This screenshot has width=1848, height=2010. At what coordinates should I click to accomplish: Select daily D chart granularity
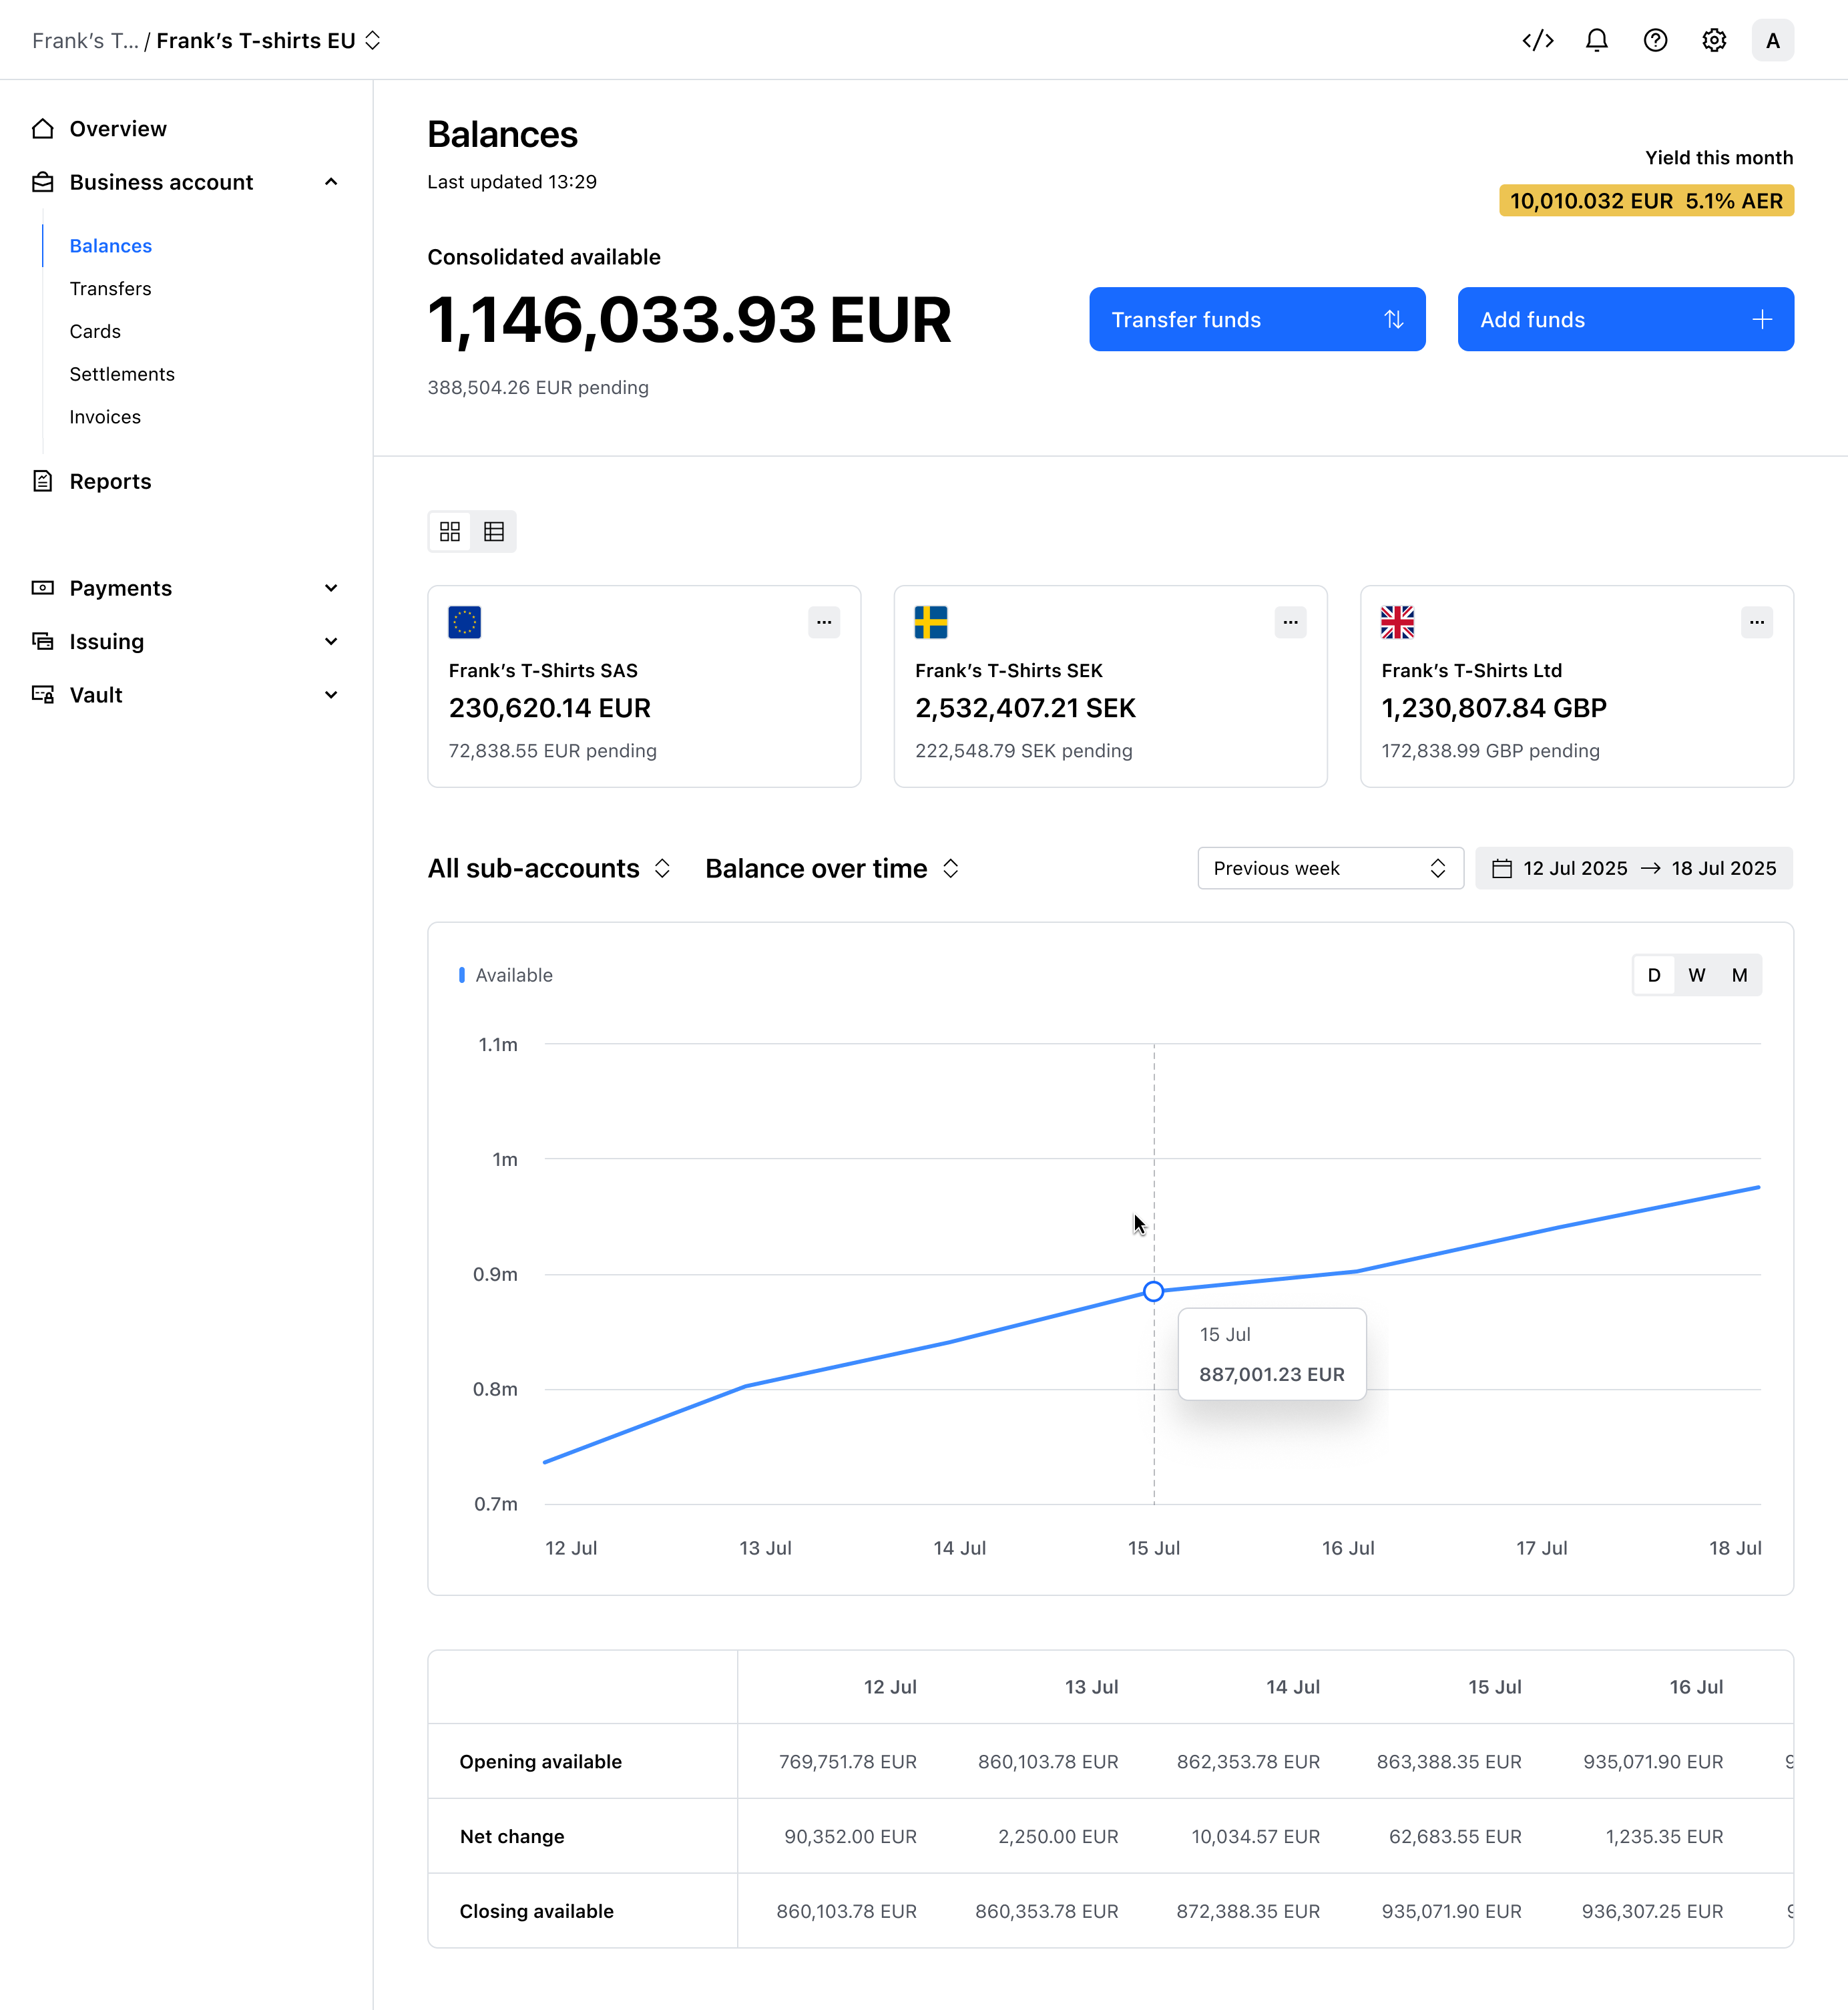tap(1654, 975)
